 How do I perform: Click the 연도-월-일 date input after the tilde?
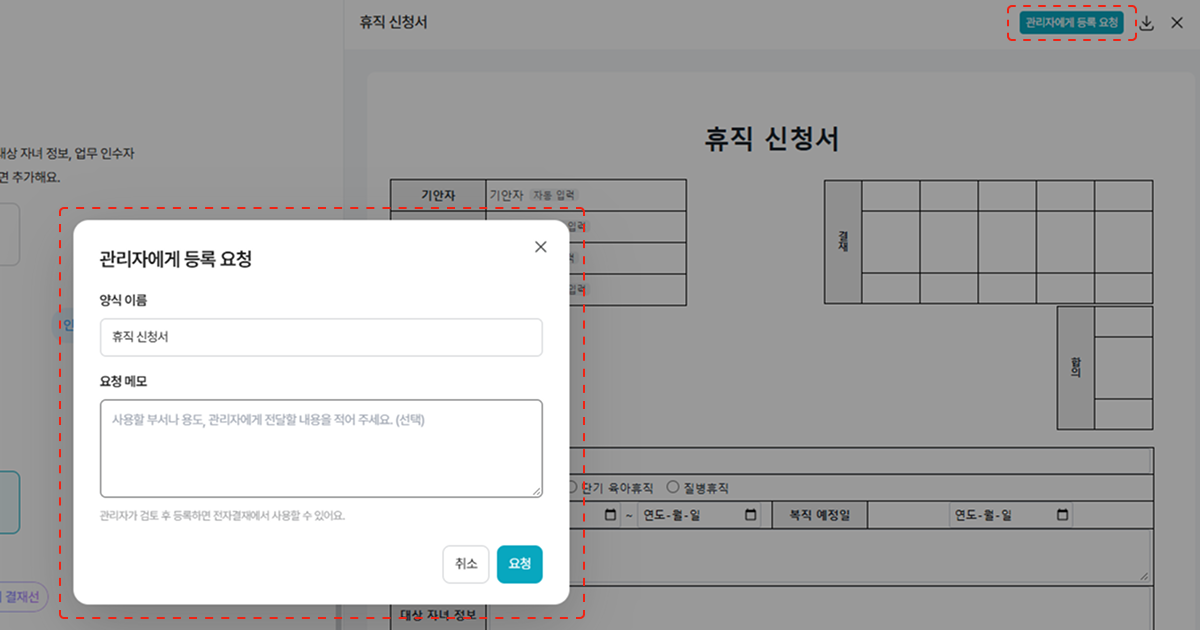click(699, 515)
